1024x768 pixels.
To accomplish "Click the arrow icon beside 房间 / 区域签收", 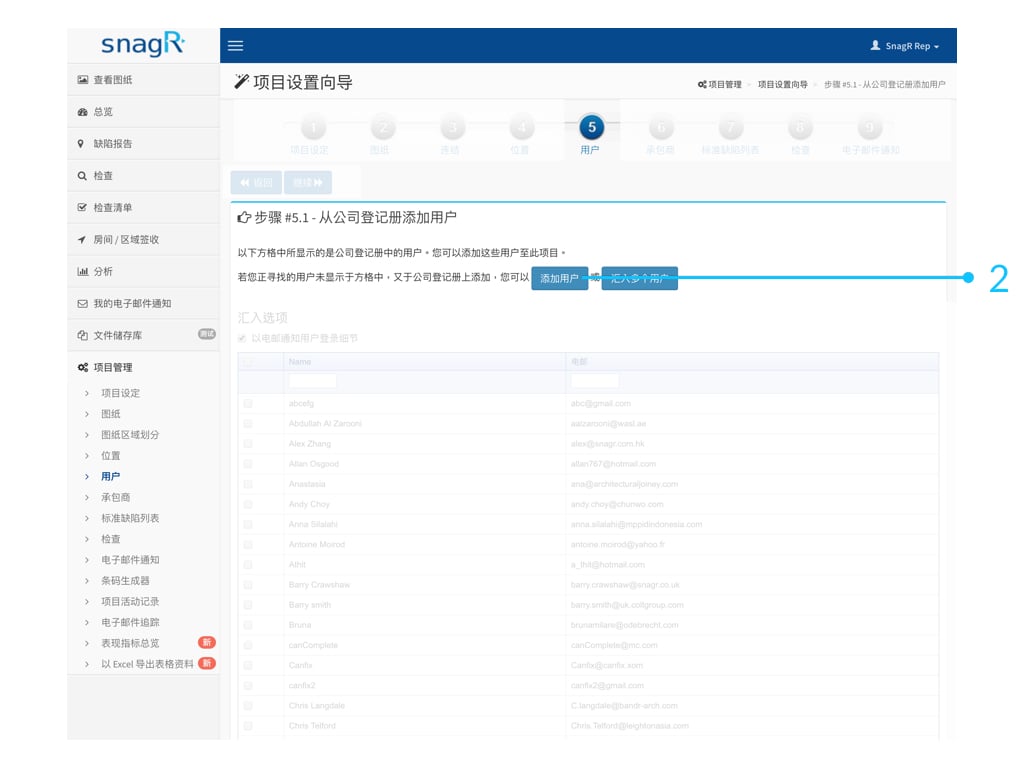I will [x=82, y=240].
